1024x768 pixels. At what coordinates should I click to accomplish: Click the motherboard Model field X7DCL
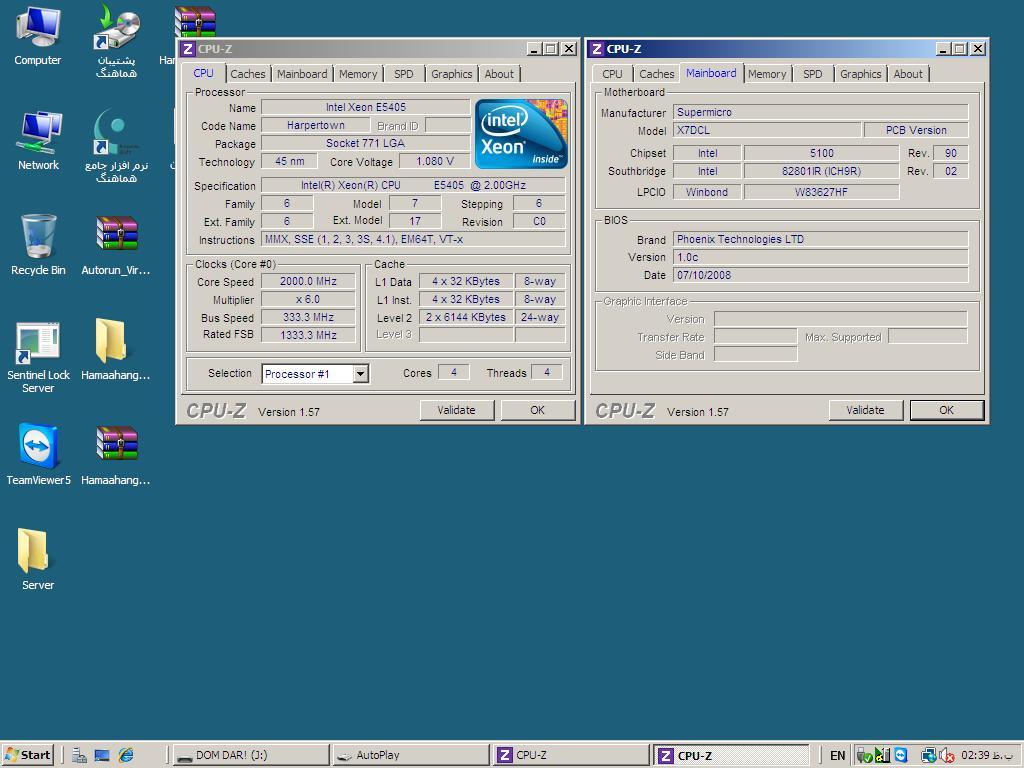pos(767,130)
